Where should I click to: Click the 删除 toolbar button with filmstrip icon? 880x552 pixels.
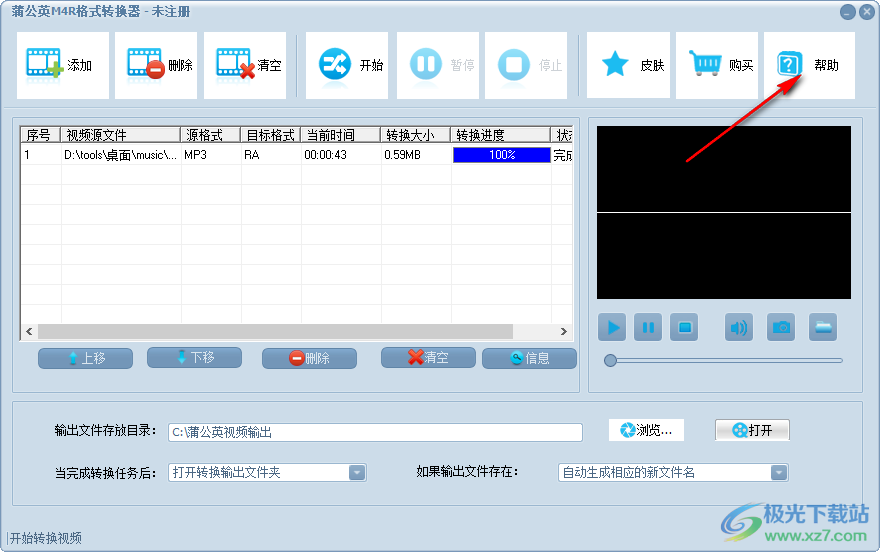[x=156, y=65]
